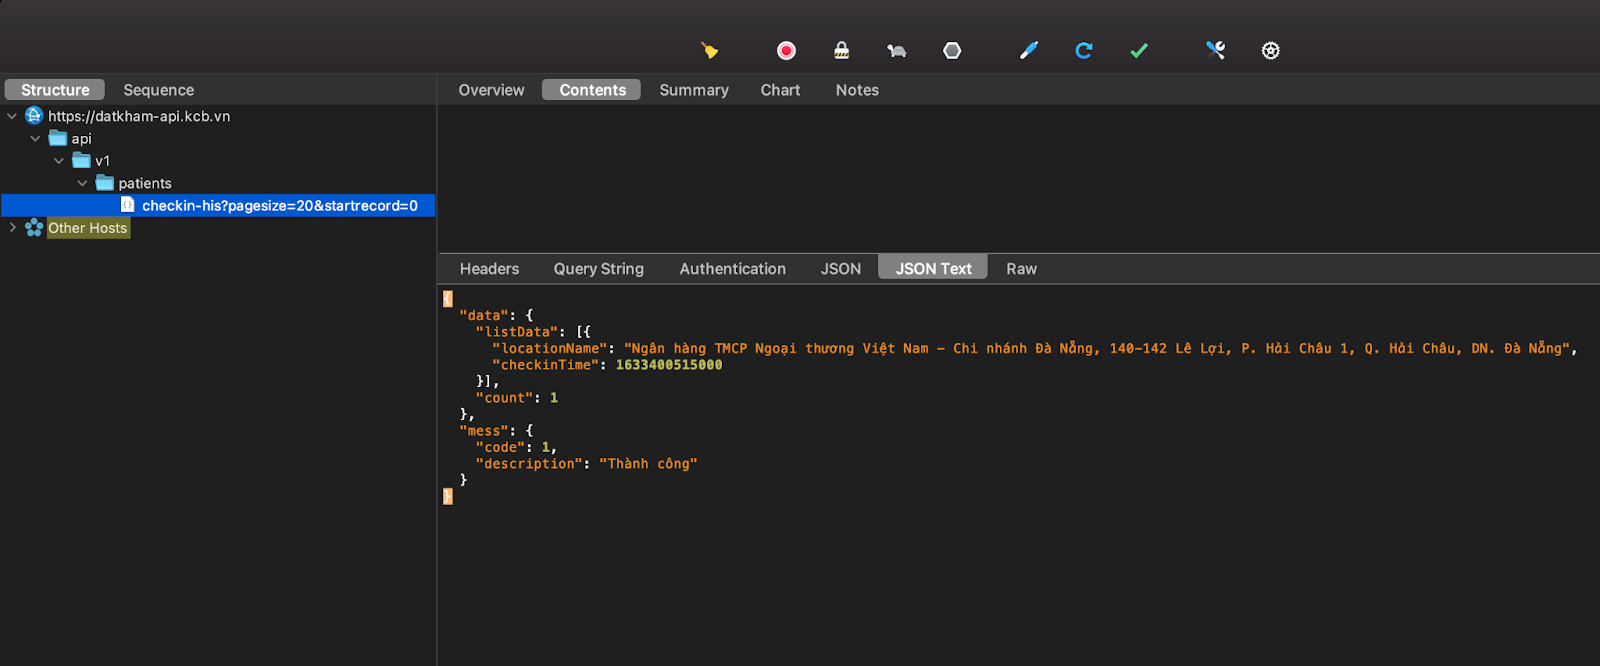The height and width of the screenshot is (666, 1600).
Task: Click the "description" key in JSON
Action: pyautogui.click(x=530, y=464)
